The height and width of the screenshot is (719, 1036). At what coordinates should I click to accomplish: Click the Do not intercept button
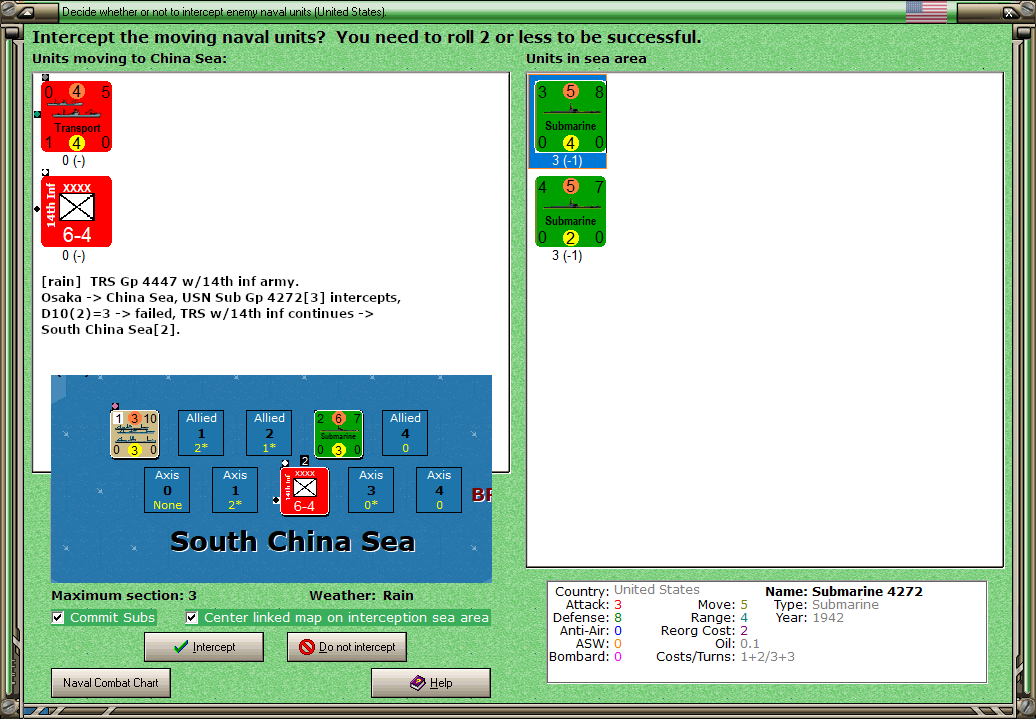tap(347, 647)
